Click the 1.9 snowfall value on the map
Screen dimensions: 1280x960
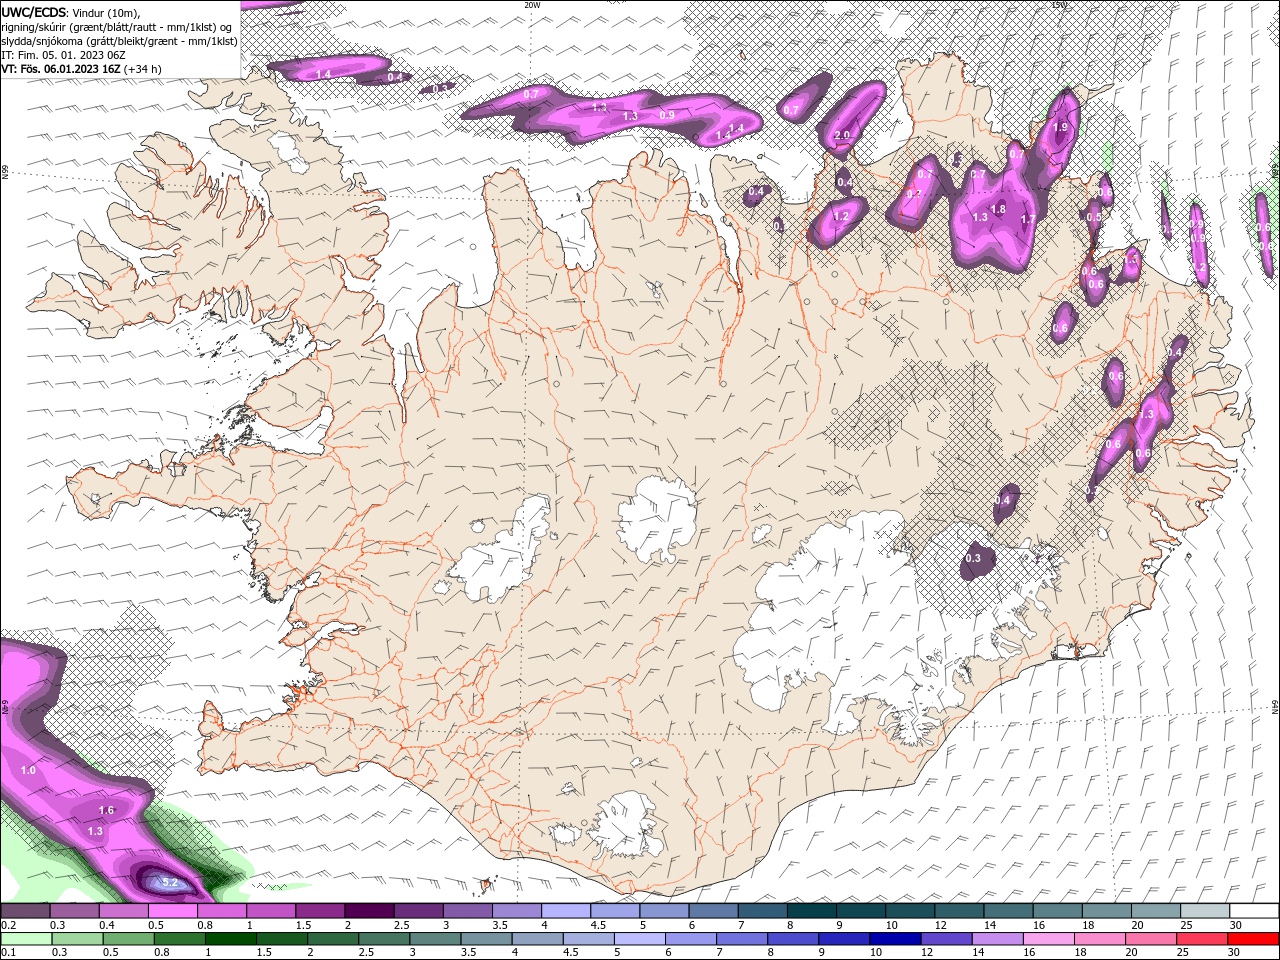coord(1061,128)
